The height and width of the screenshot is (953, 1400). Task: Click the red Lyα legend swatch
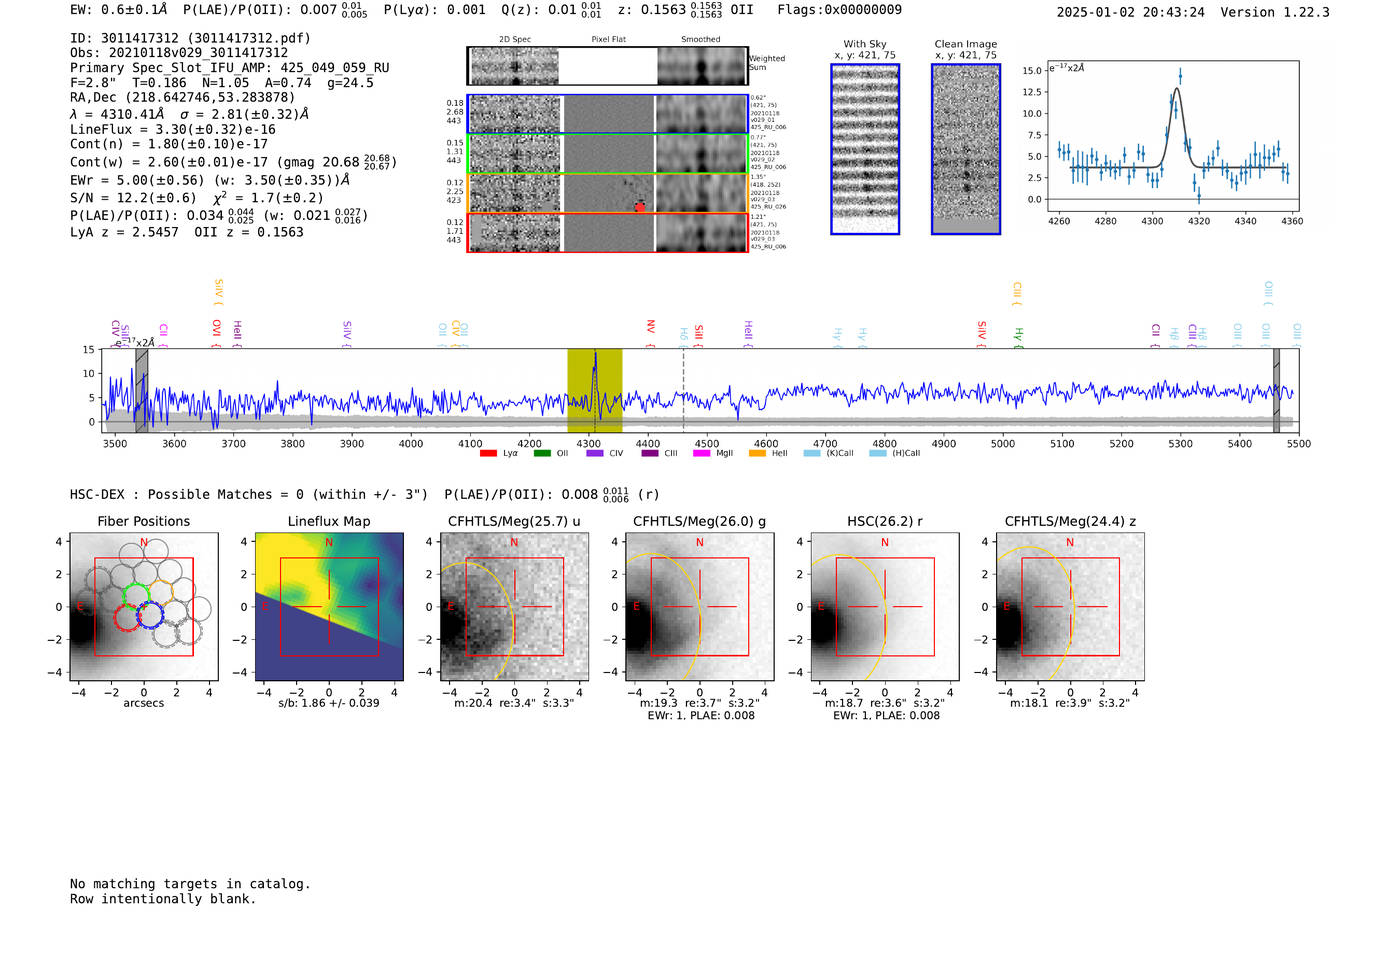(x=488, y=453)
